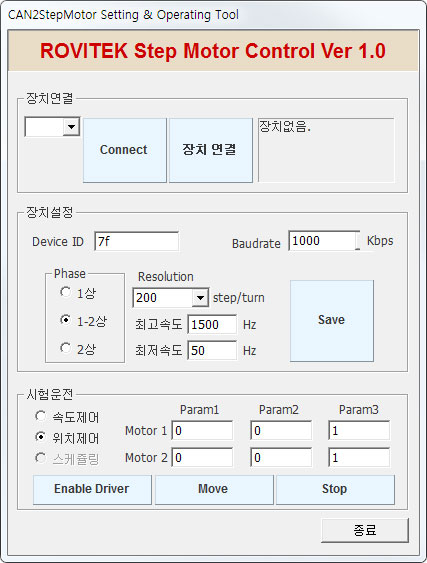Screen dimensions: 427x563
Task: Select the 1-2상 phase radio button
Action: (x=65, y=320)
